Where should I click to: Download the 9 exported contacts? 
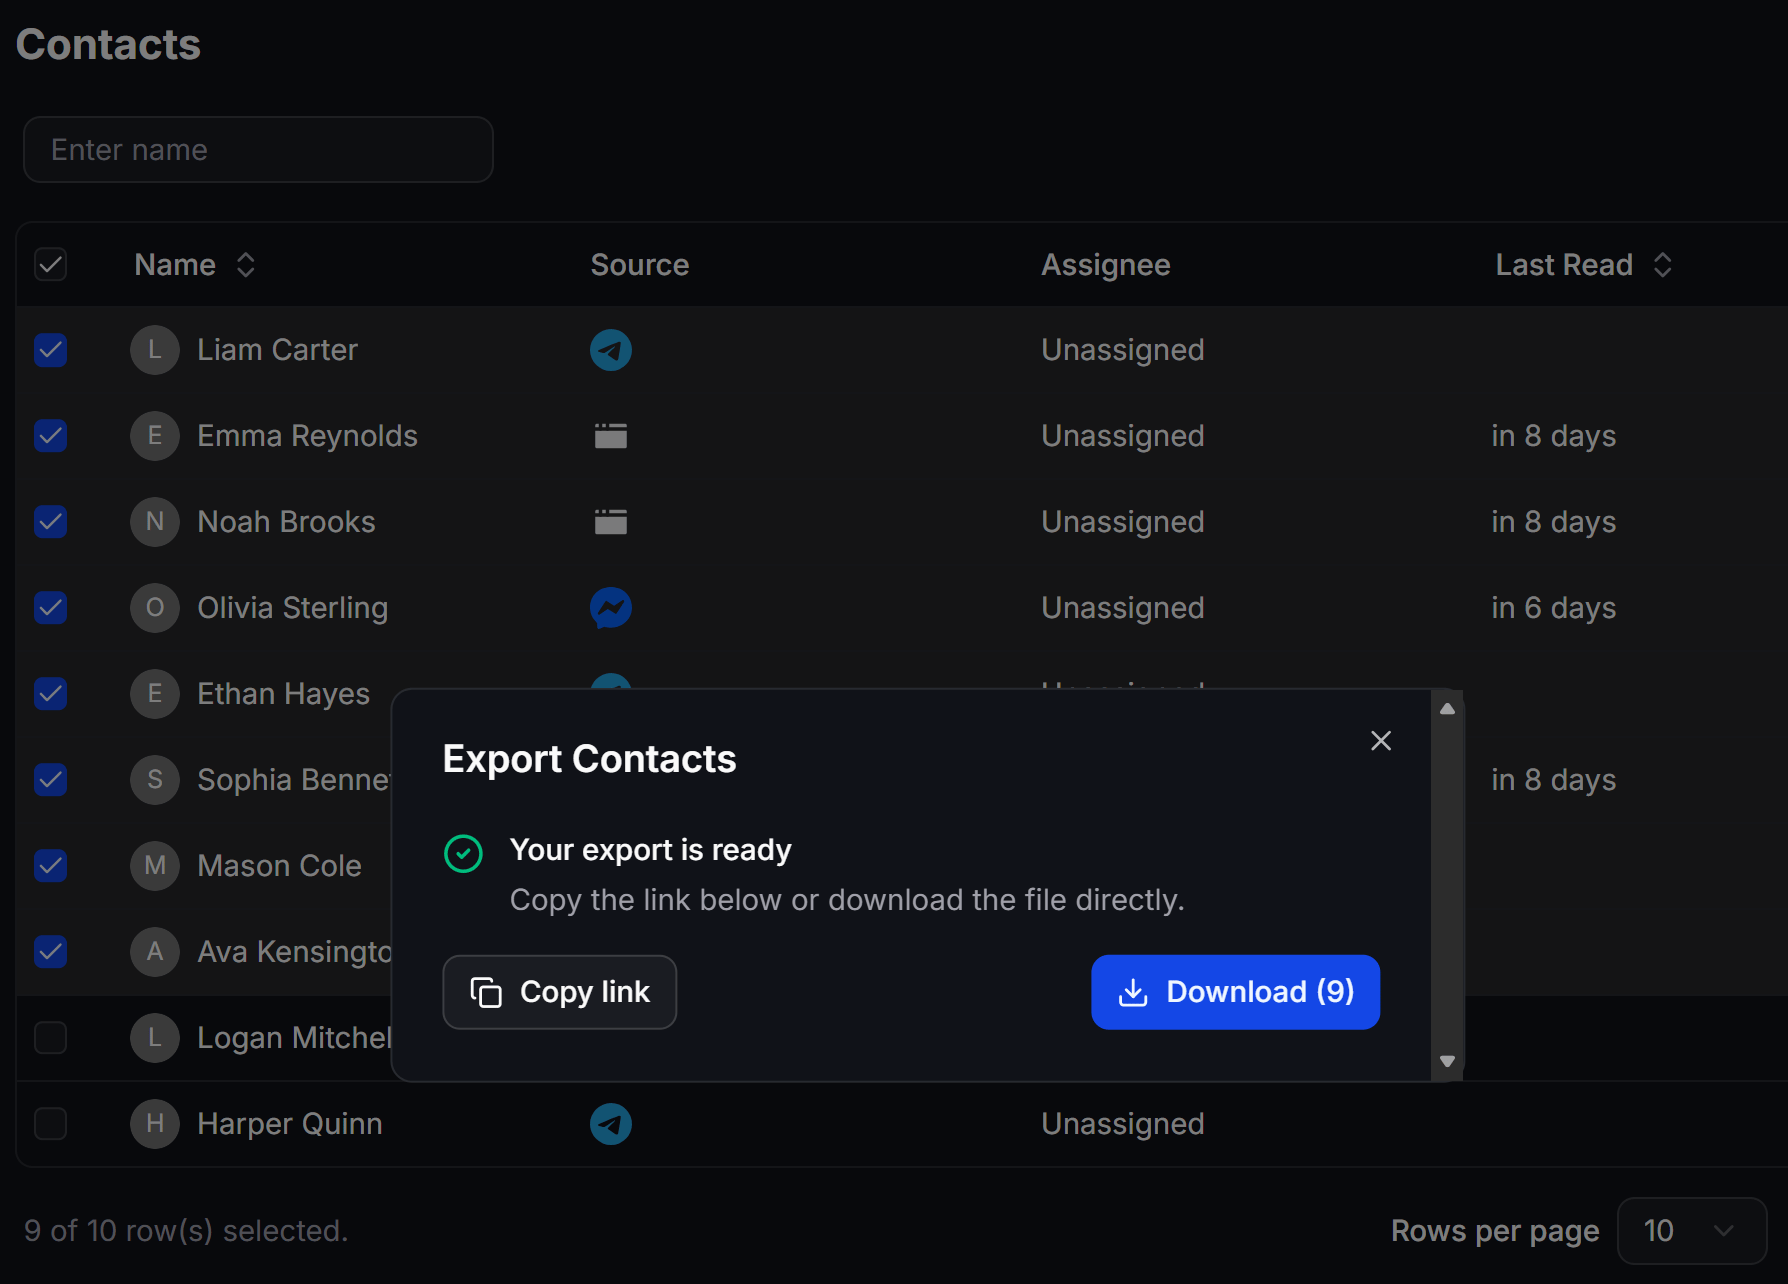tap(1236, 992)
